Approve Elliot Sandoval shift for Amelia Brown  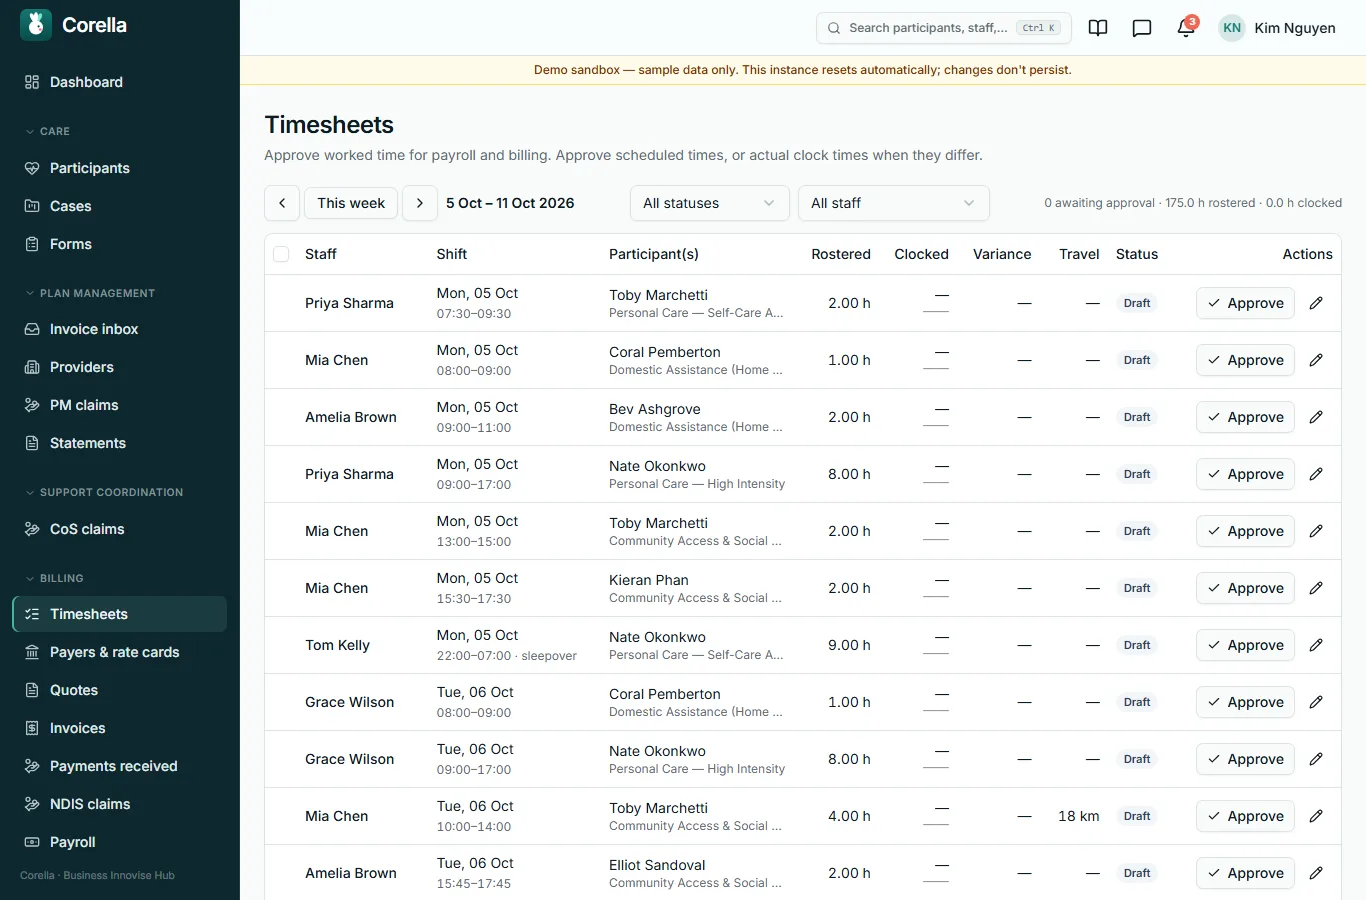(x=1245, y=873)
